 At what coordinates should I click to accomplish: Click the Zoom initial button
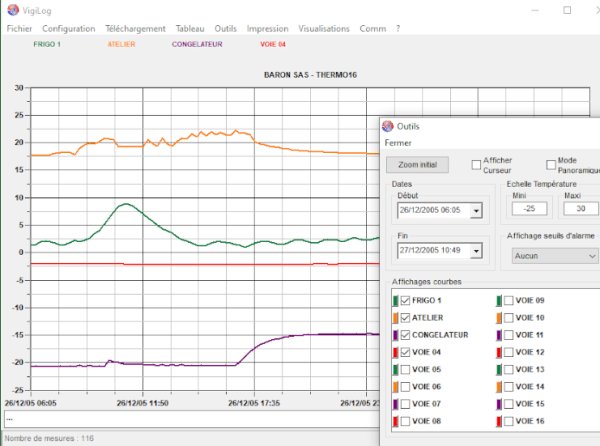tap(417, 165)
